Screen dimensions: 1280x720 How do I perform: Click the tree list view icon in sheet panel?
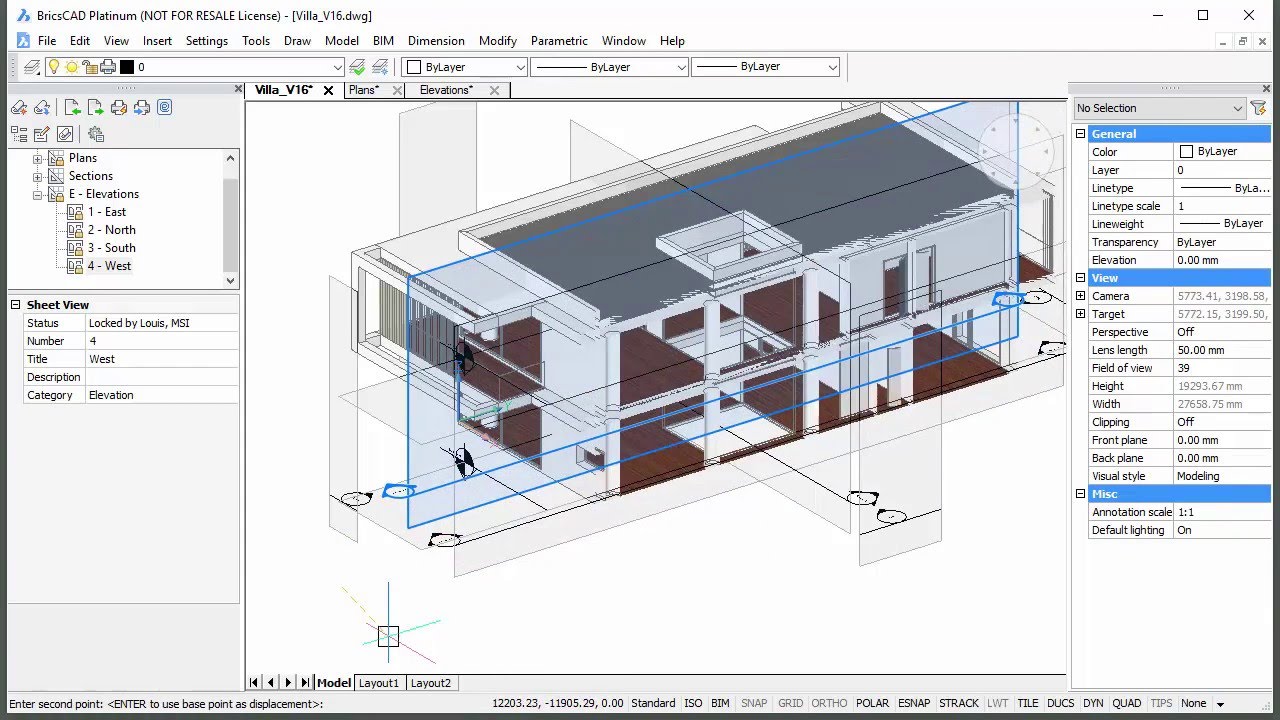tap(19, 134)
